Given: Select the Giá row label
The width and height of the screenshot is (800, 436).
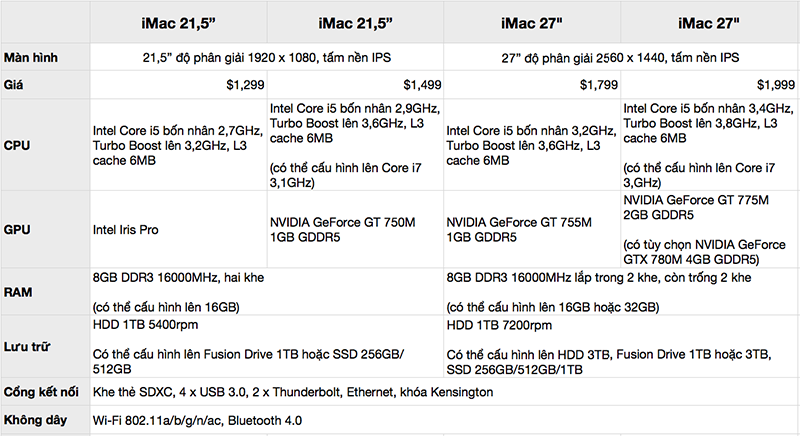Looking at the screenshot, I should 15,86.
